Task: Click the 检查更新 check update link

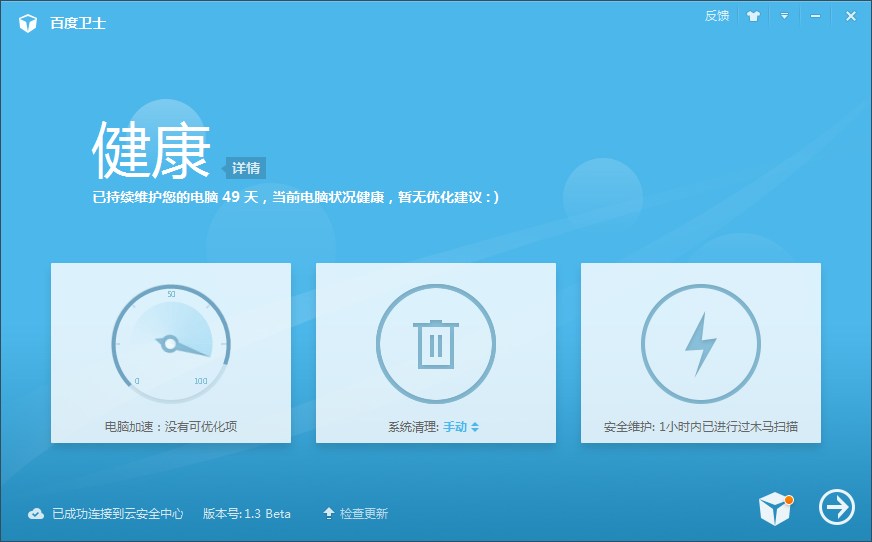Action: click(x=363, y=514)
